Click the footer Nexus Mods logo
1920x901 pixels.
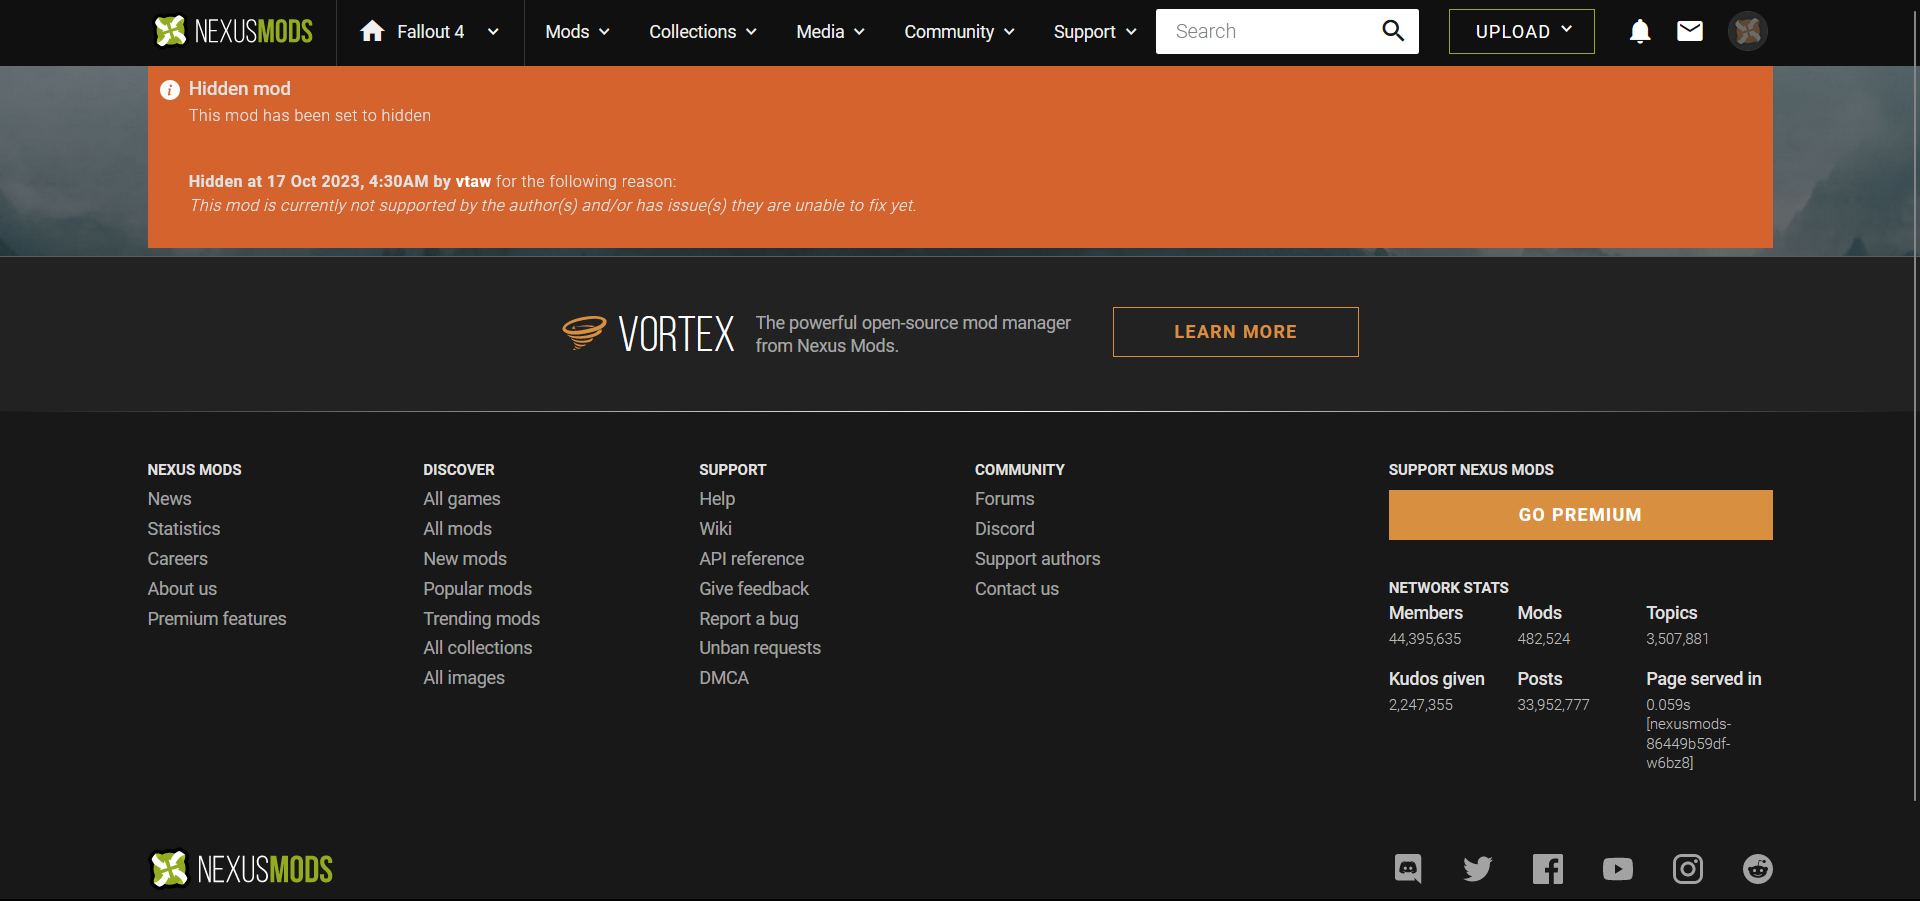pyautogui.click(x=241, y=869)
